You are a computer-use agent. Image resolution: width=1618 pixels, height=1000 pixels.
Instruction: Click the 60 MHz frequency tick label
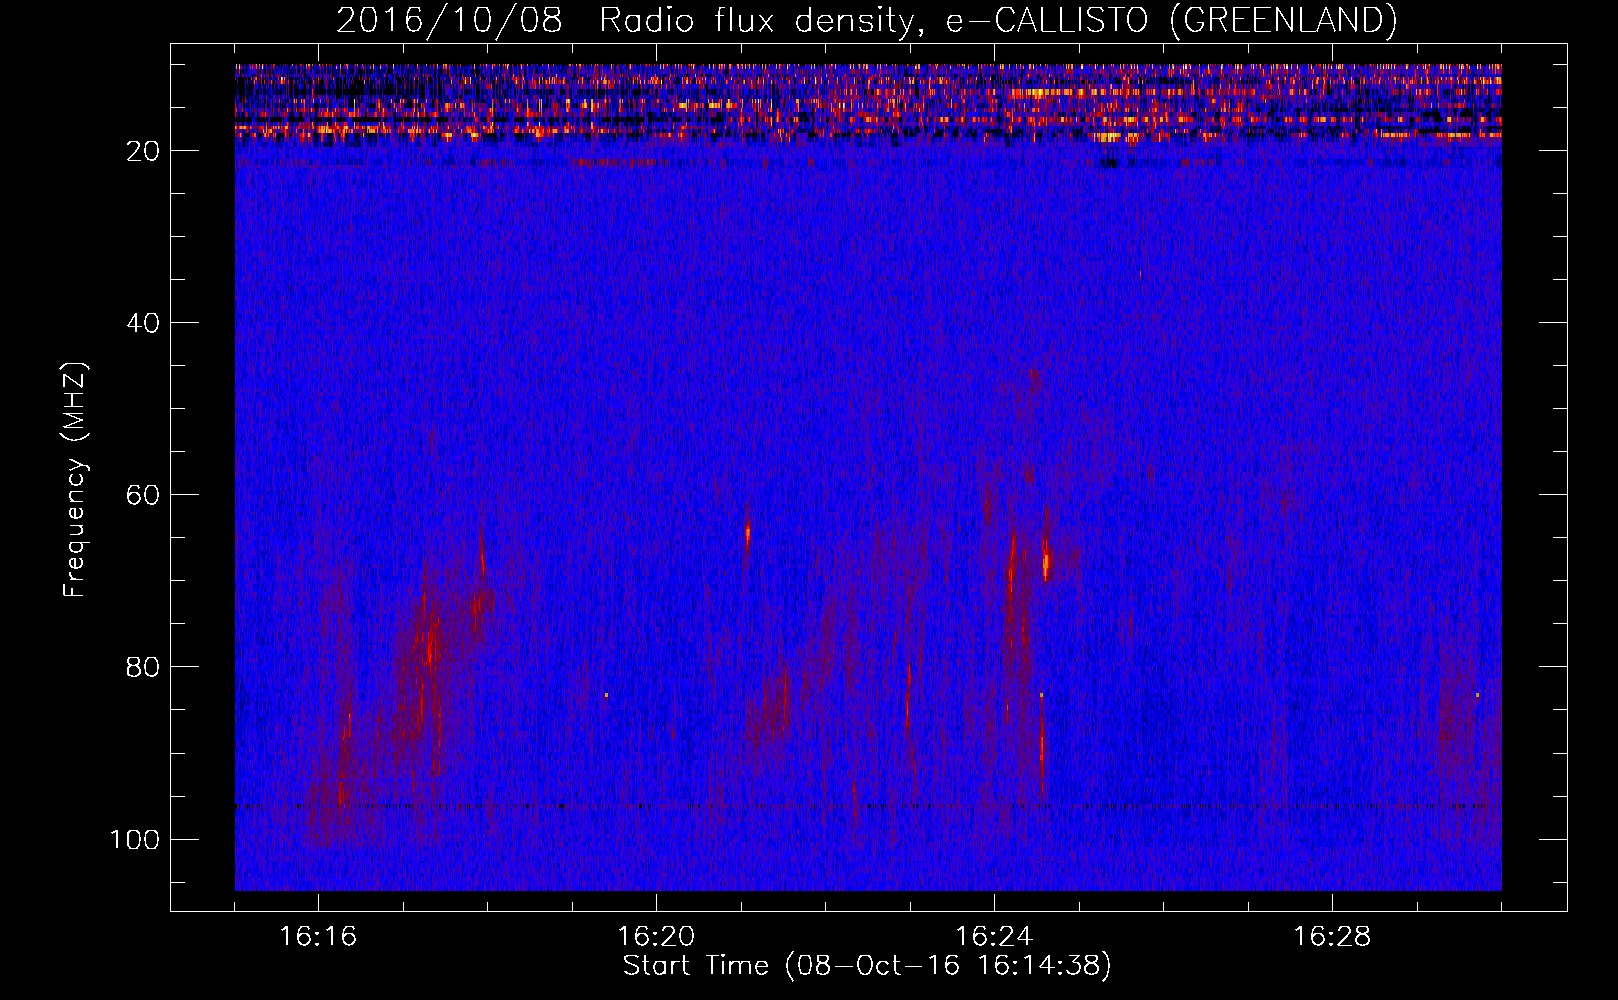coord(144,495)
